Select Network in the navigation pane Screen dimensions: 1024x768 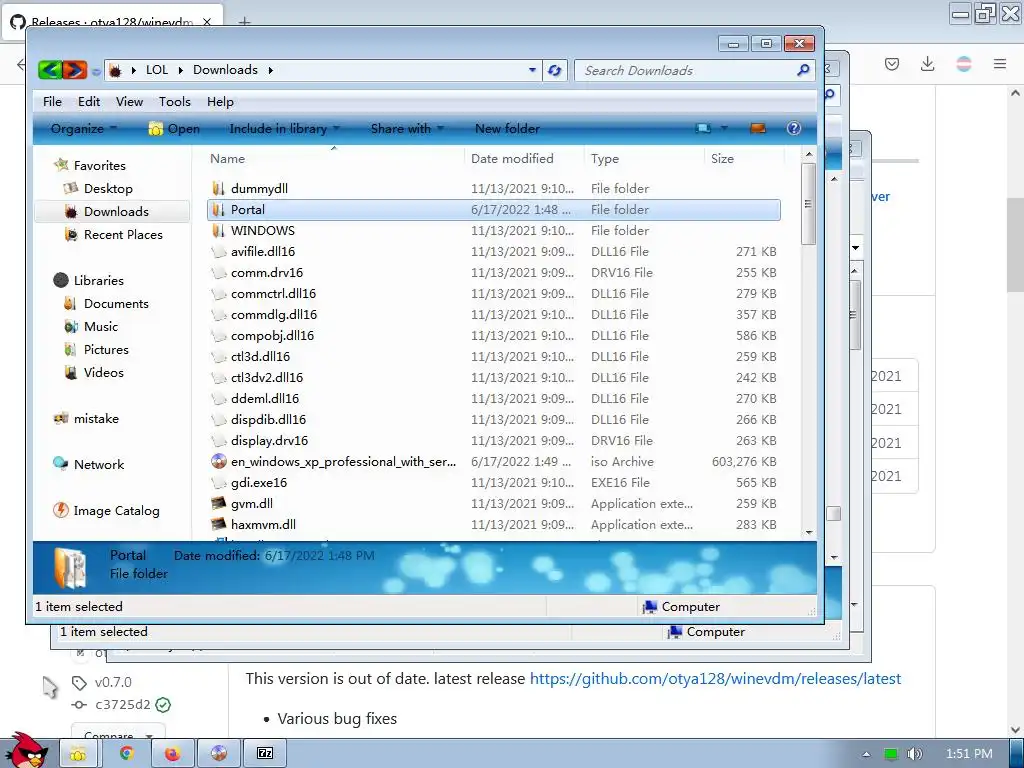(x=99, y=464)
